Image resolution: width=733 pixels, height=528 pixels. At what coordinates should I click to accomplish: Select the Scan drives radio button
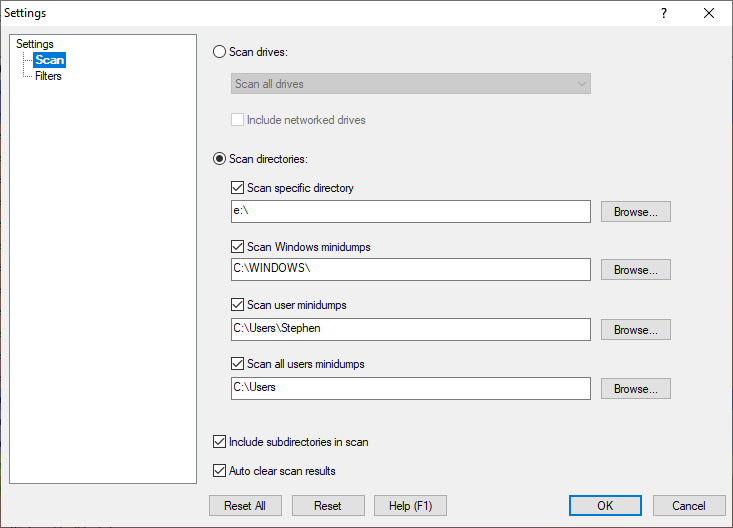pyautogui.click(x=220, y=51)
